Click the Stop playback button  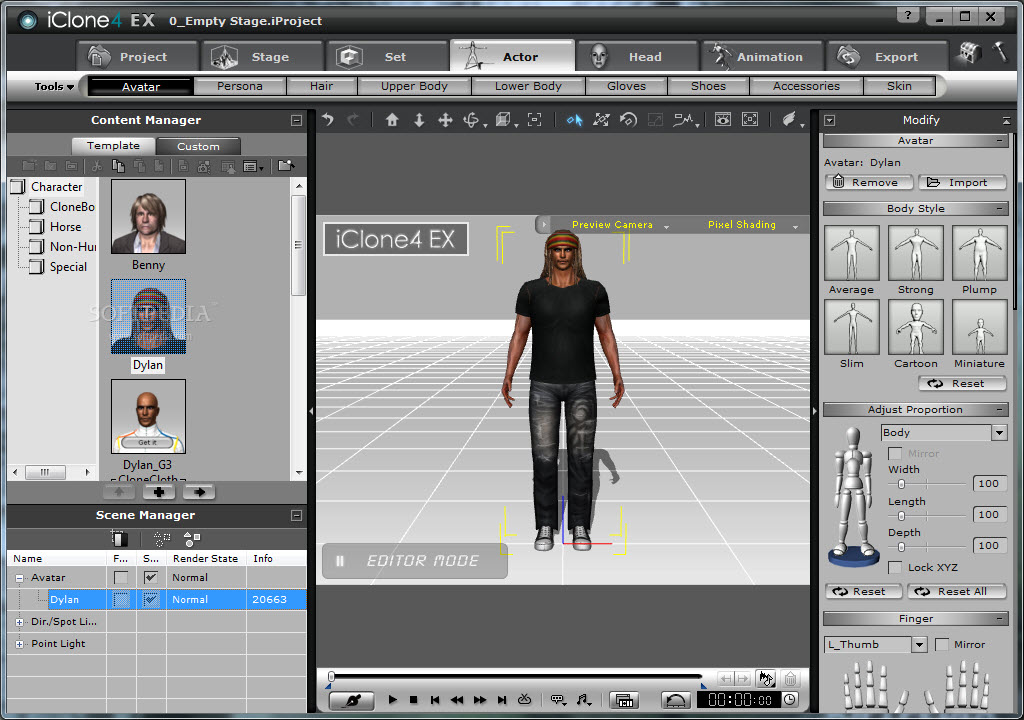413,700
